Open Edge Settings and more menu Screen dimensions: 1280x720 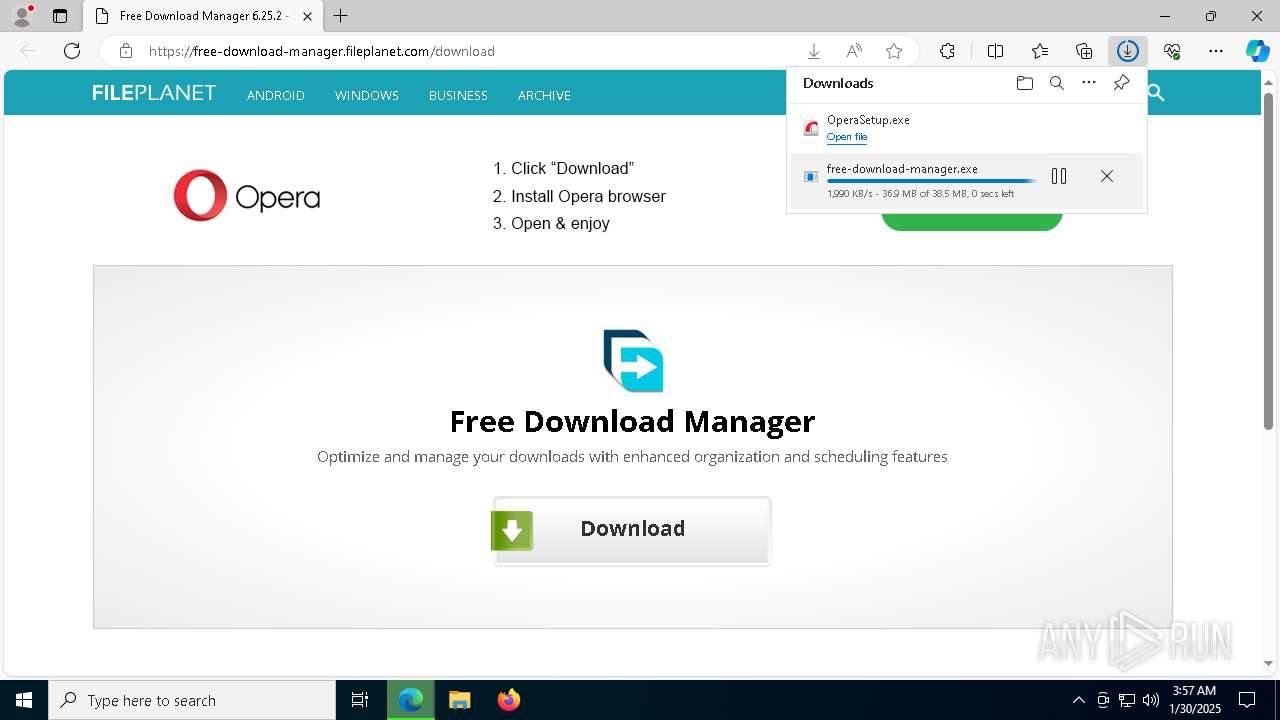(1216, 51)
